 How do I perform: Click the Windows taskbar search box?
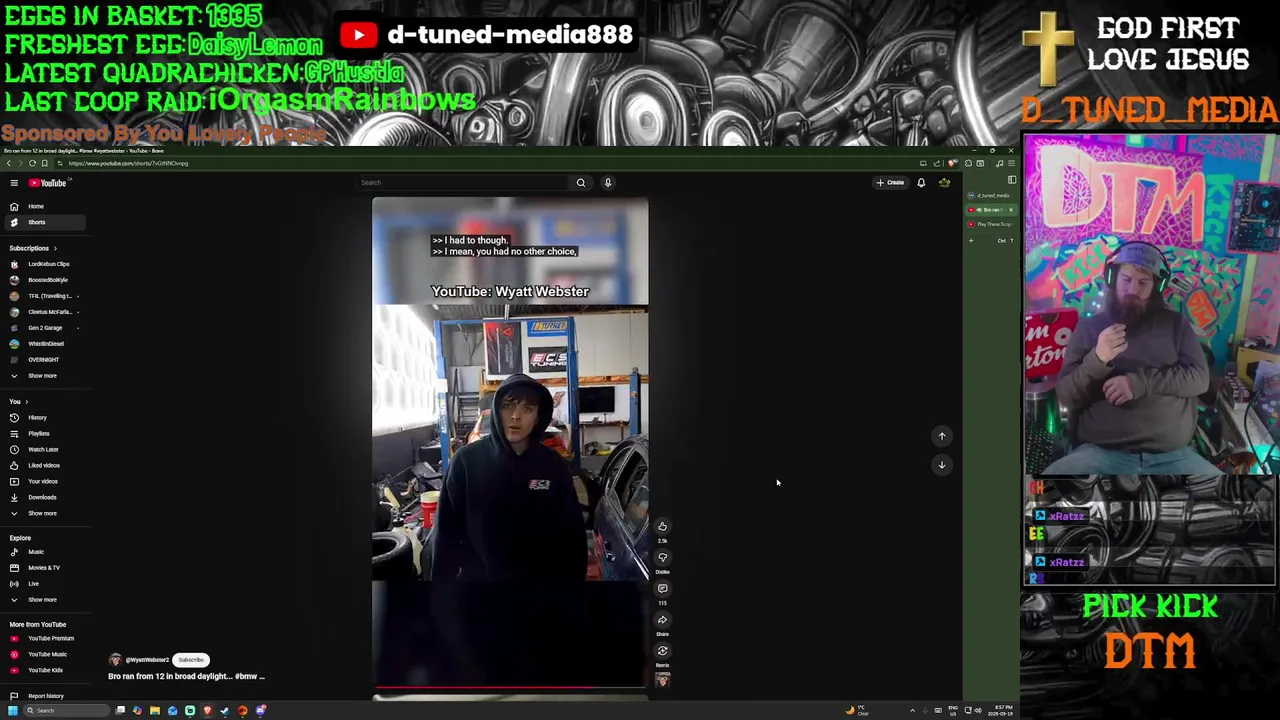click(66, 711)
